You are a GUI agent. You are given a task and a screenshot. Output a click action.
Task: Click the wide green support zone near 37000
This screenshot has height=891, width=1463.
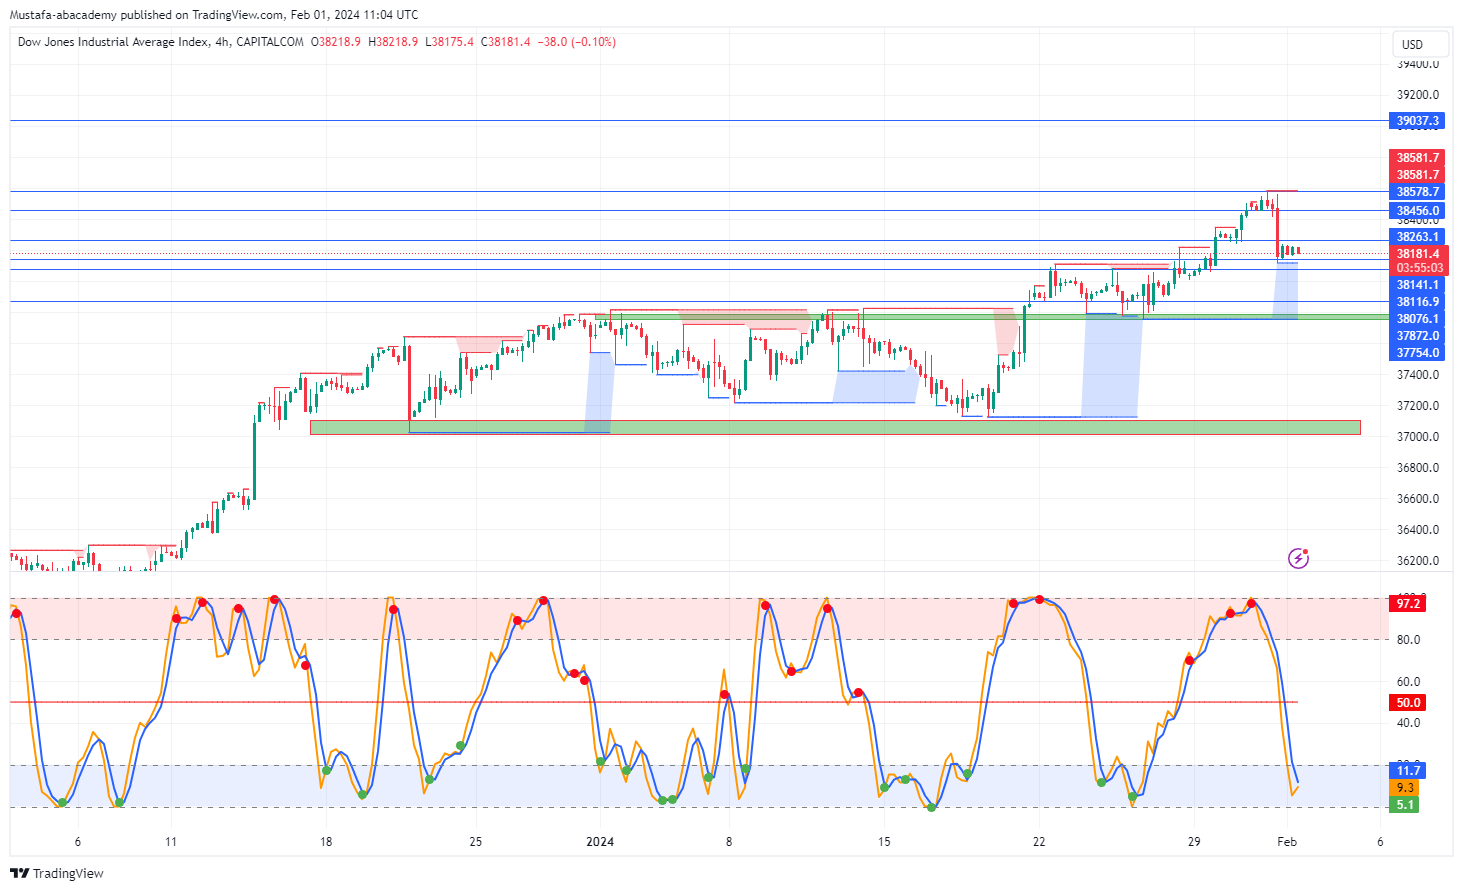pyautogui.click(x=835, y=428)
